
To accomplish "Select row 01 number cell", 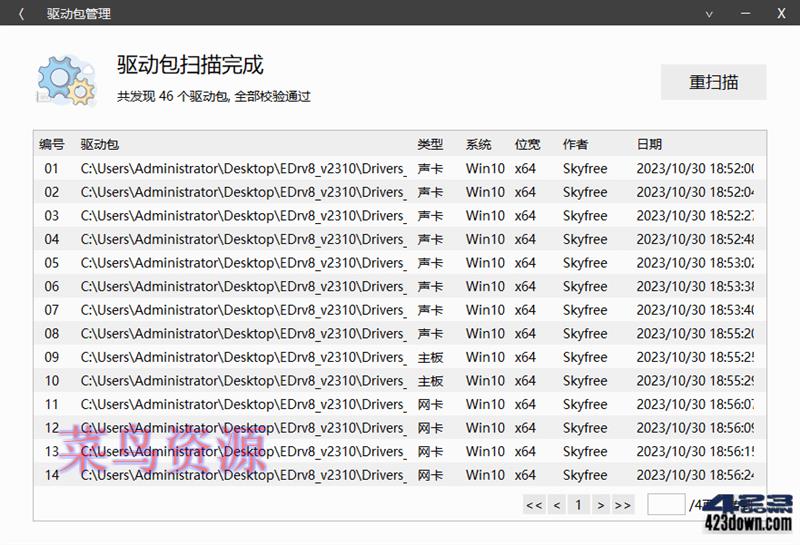I will (52, 168).
